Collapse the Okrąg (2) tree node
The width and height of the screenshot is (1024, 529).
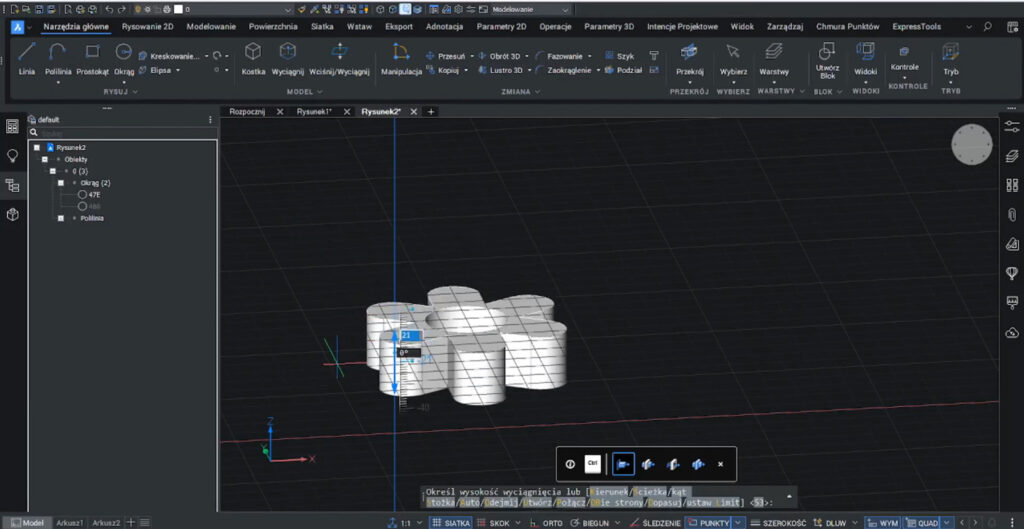coord(61,183)
